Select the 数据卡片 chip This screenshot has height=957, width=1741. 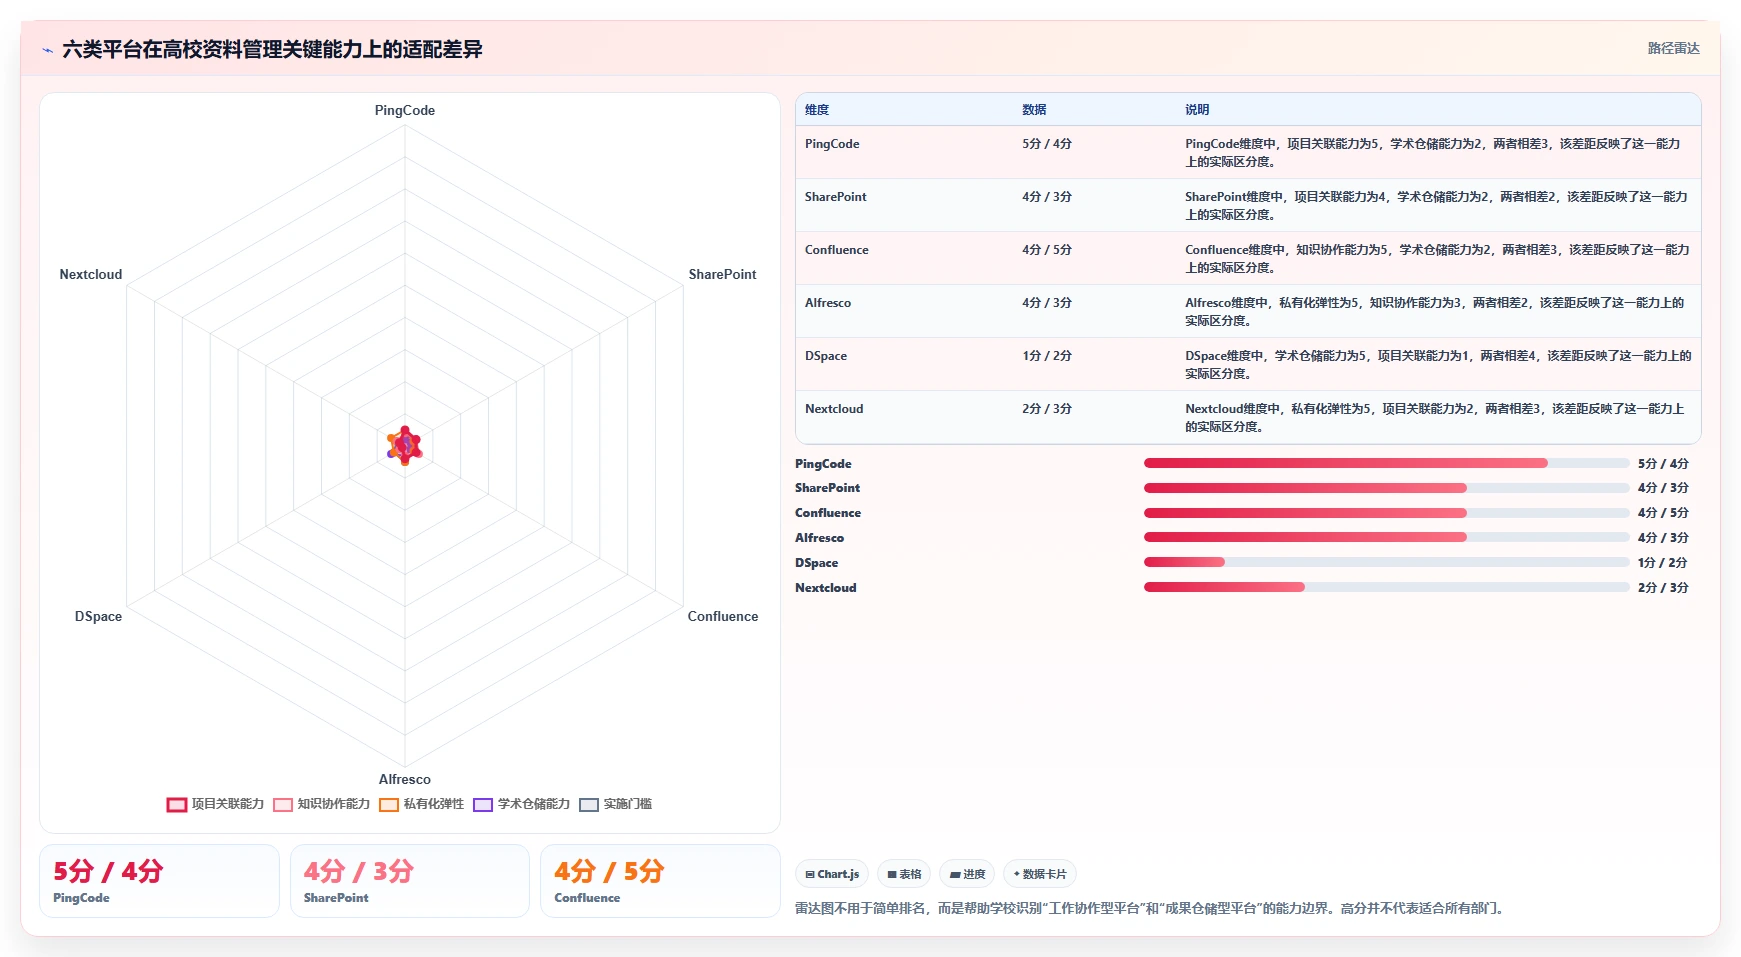[x=1040, y=874]
